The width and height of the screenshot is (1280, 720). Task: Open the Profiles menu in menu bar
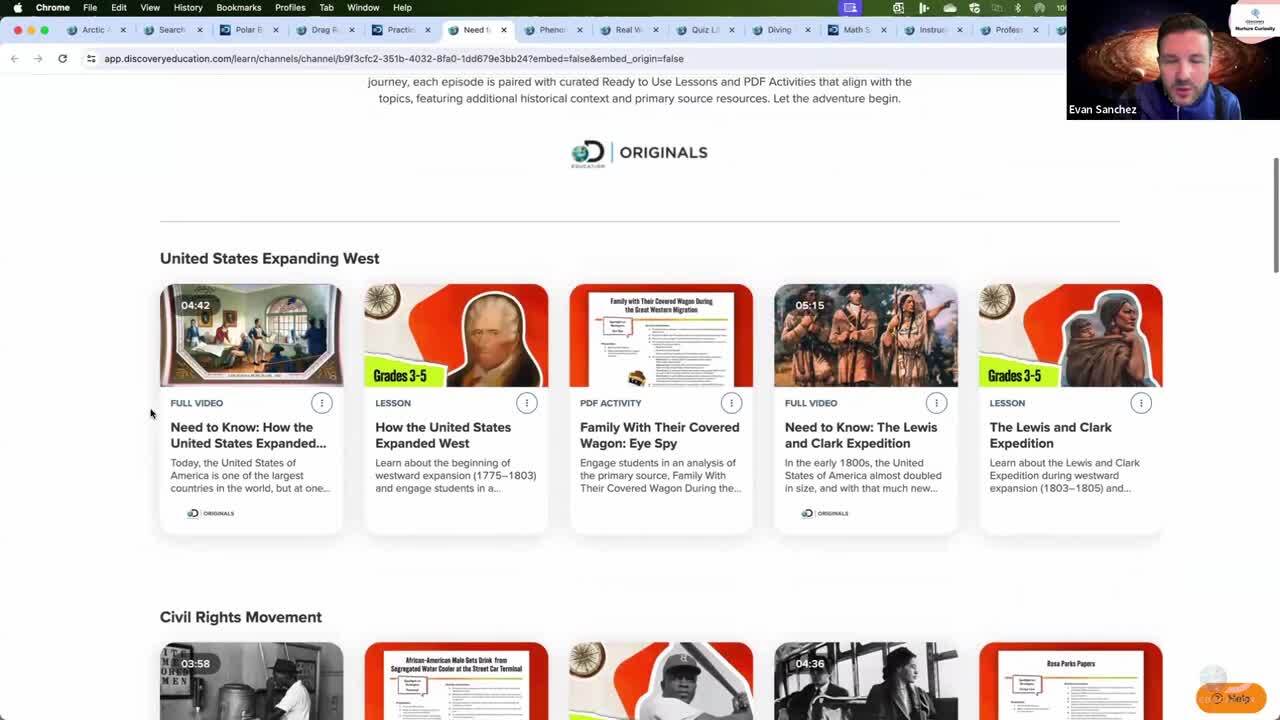pyautogui.click(x=290, y=8)
